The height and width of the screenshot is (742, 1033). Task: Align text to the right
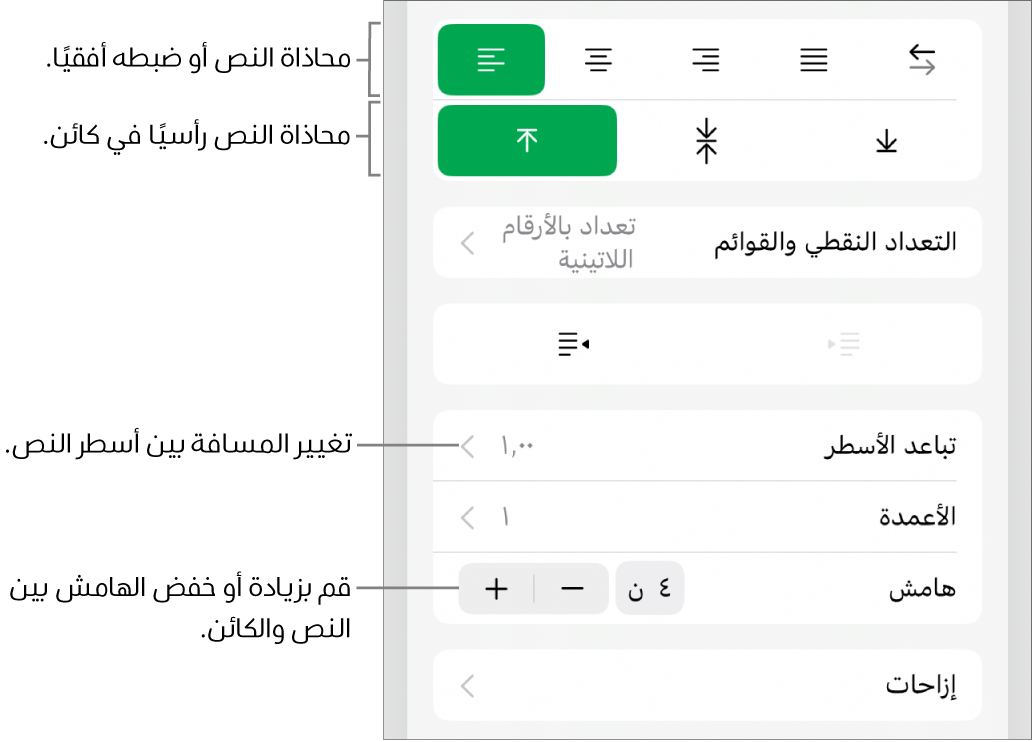coord(706,60)
